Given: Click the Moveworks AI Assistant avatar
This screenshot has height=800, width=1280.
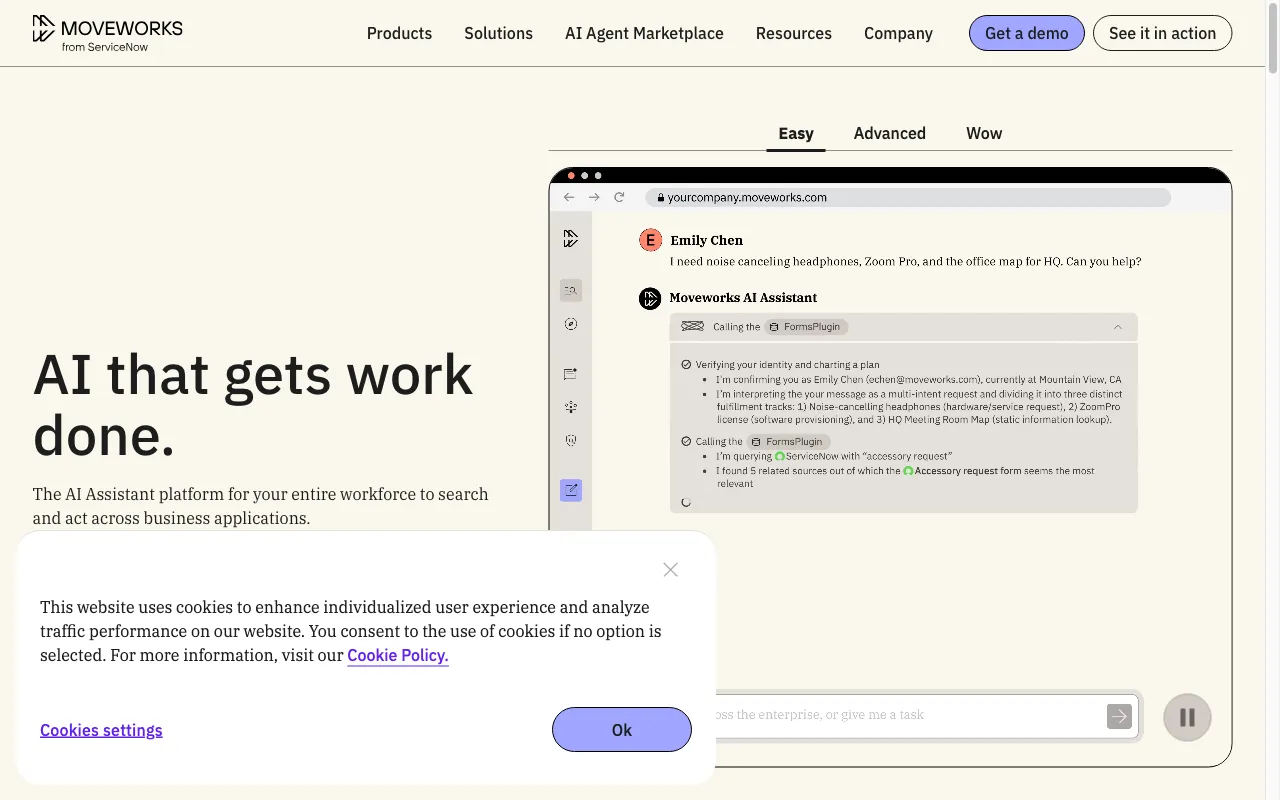Looking at the screenshot, I should [x=650, y=298].
